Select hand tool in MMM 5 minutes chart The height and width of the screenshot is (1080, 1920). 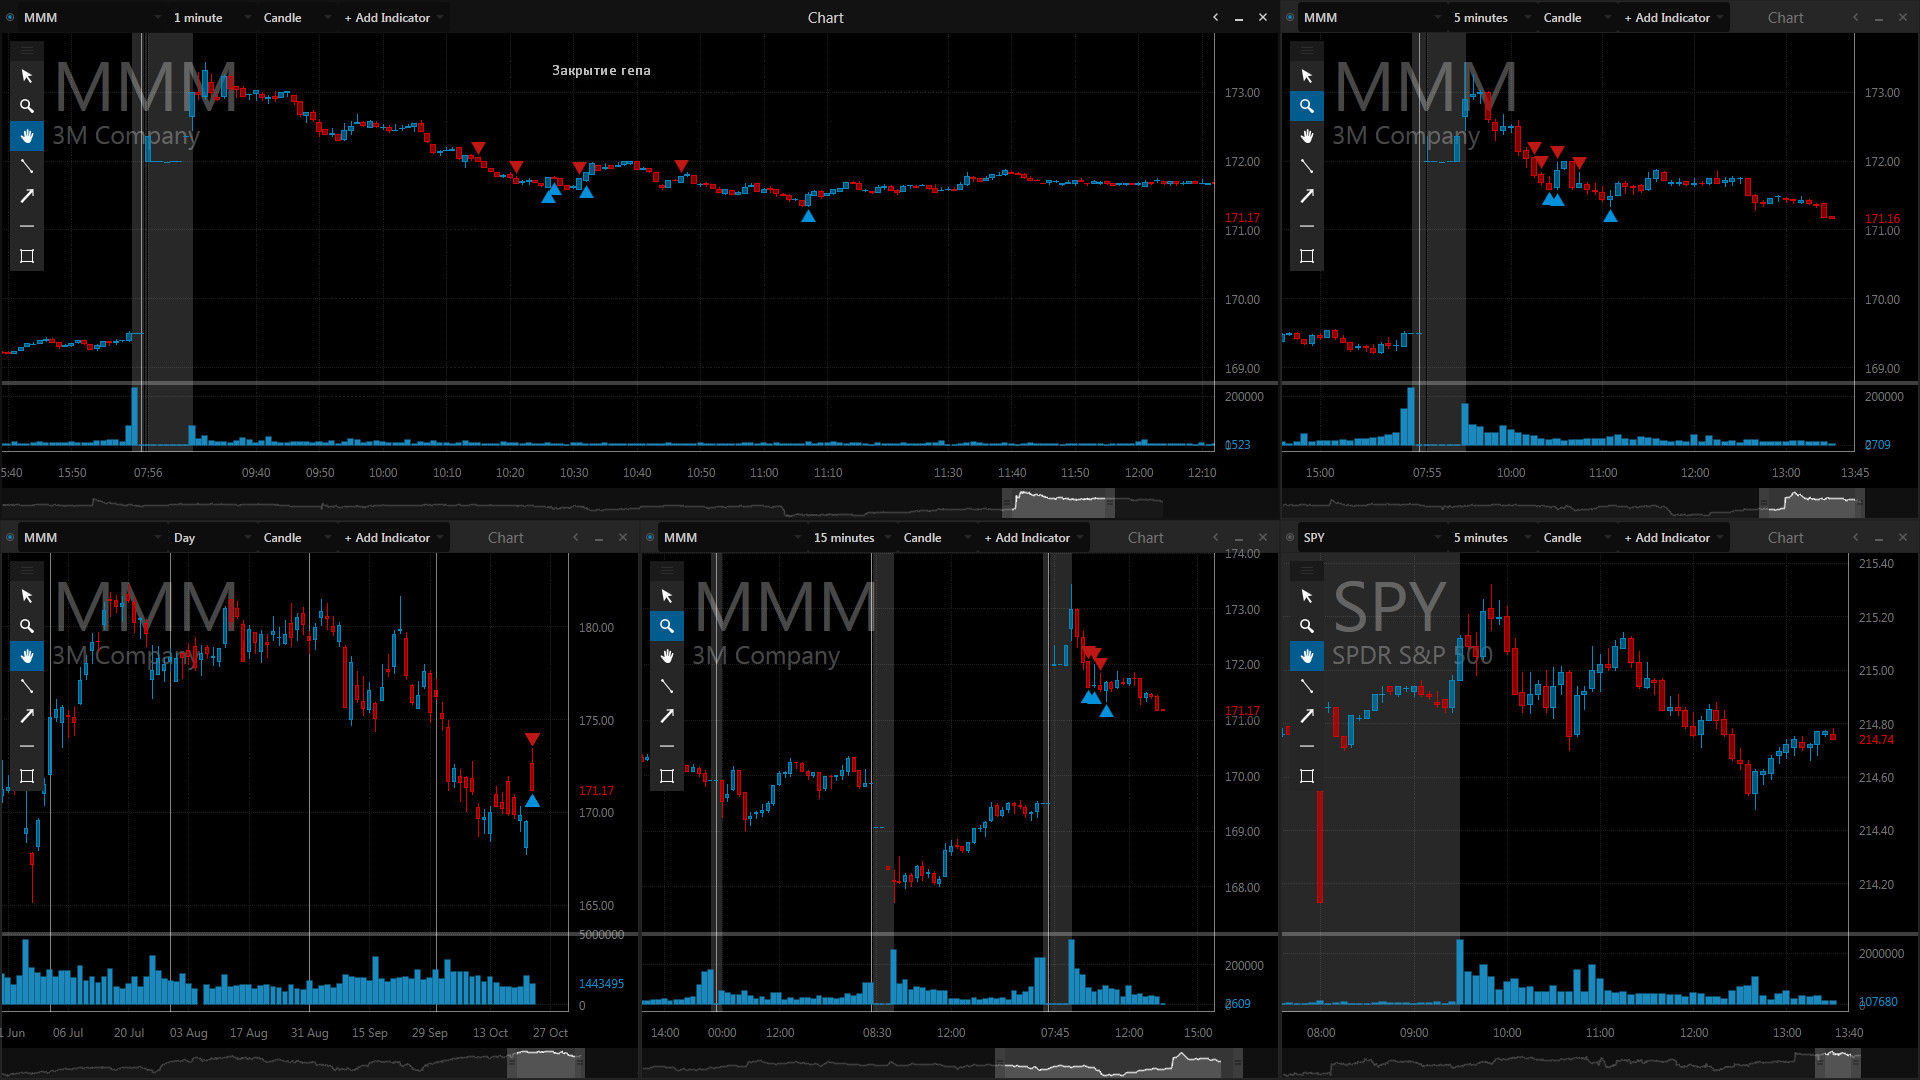click(1307, 136)
